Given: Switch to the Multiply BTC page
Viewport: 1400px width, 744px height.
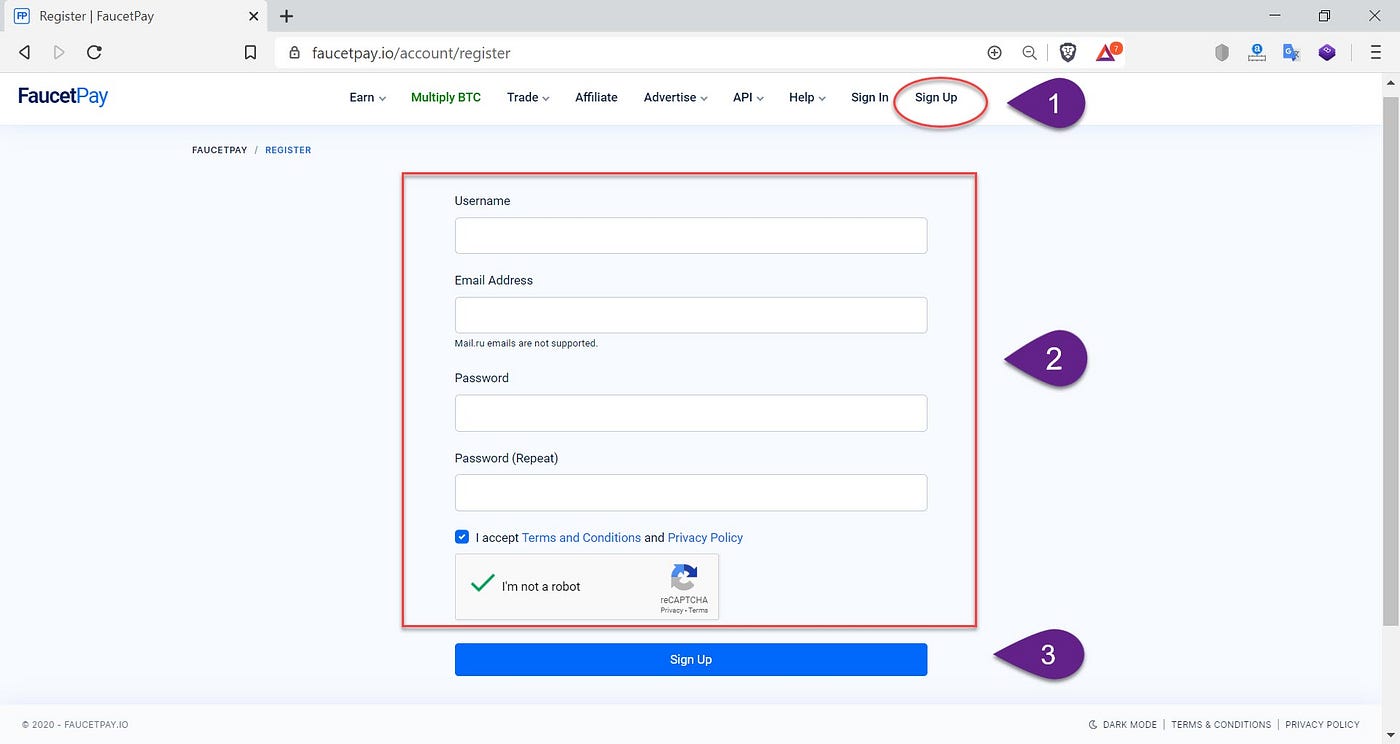Looking at the screenshot, I should [445, 97].
